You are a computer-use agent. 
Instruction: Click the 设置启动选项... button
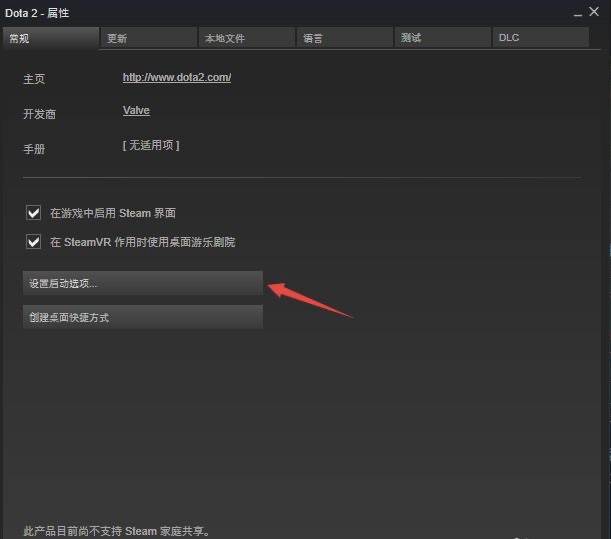pos(143,283)
